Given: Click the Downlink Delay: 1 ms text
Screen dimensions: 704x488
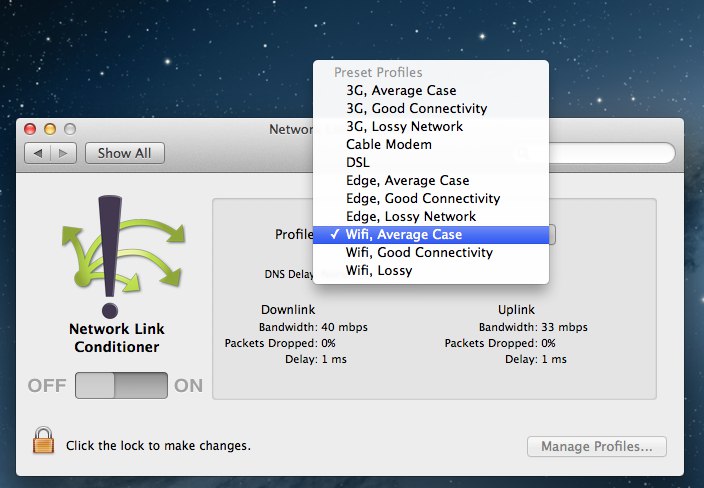Looking at the screenshot, I should click(x=316, y=359).
